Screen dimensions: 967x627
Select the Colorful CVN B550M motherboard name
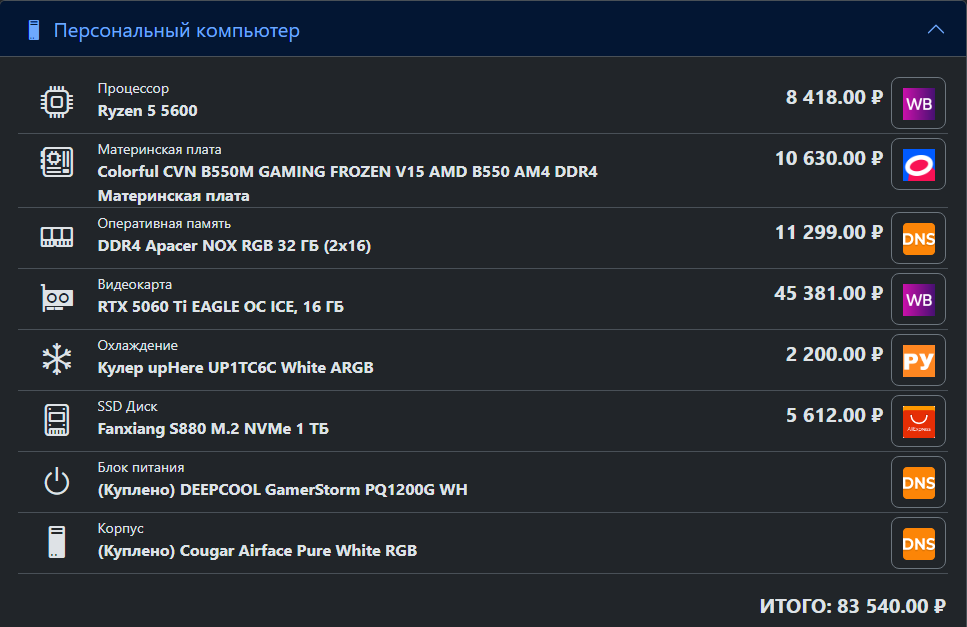(347, 171)
